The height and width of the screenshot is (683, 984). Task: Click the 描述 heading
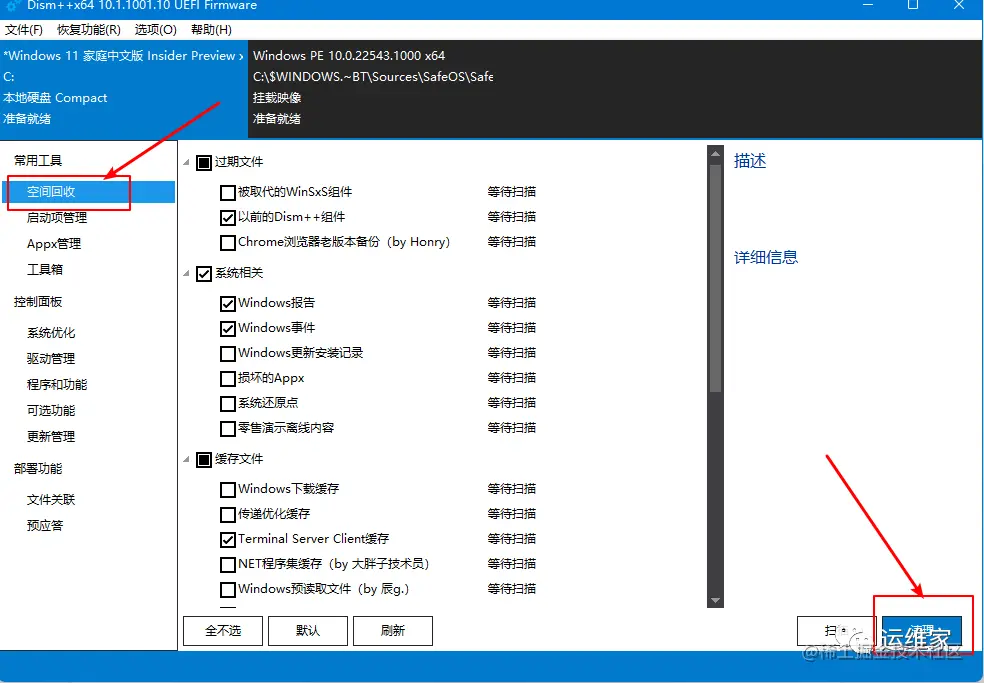pos(750,161)
